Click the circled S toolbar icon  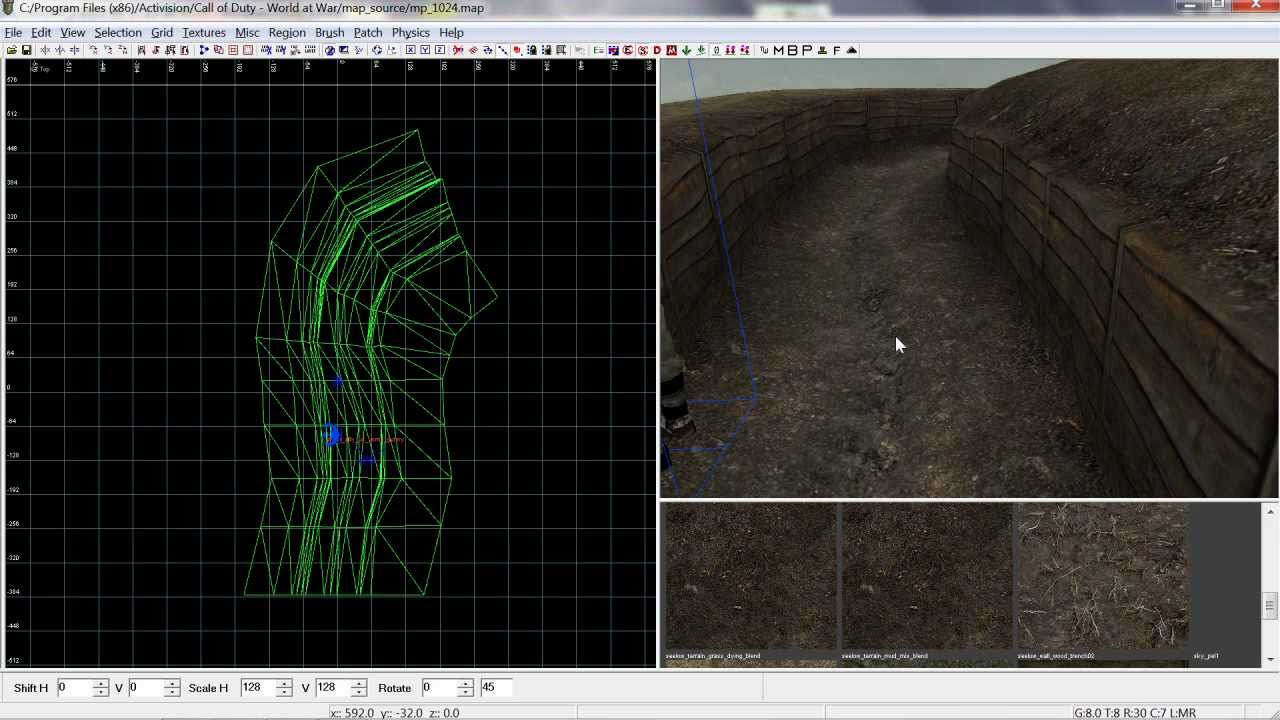tap(642, 50)
